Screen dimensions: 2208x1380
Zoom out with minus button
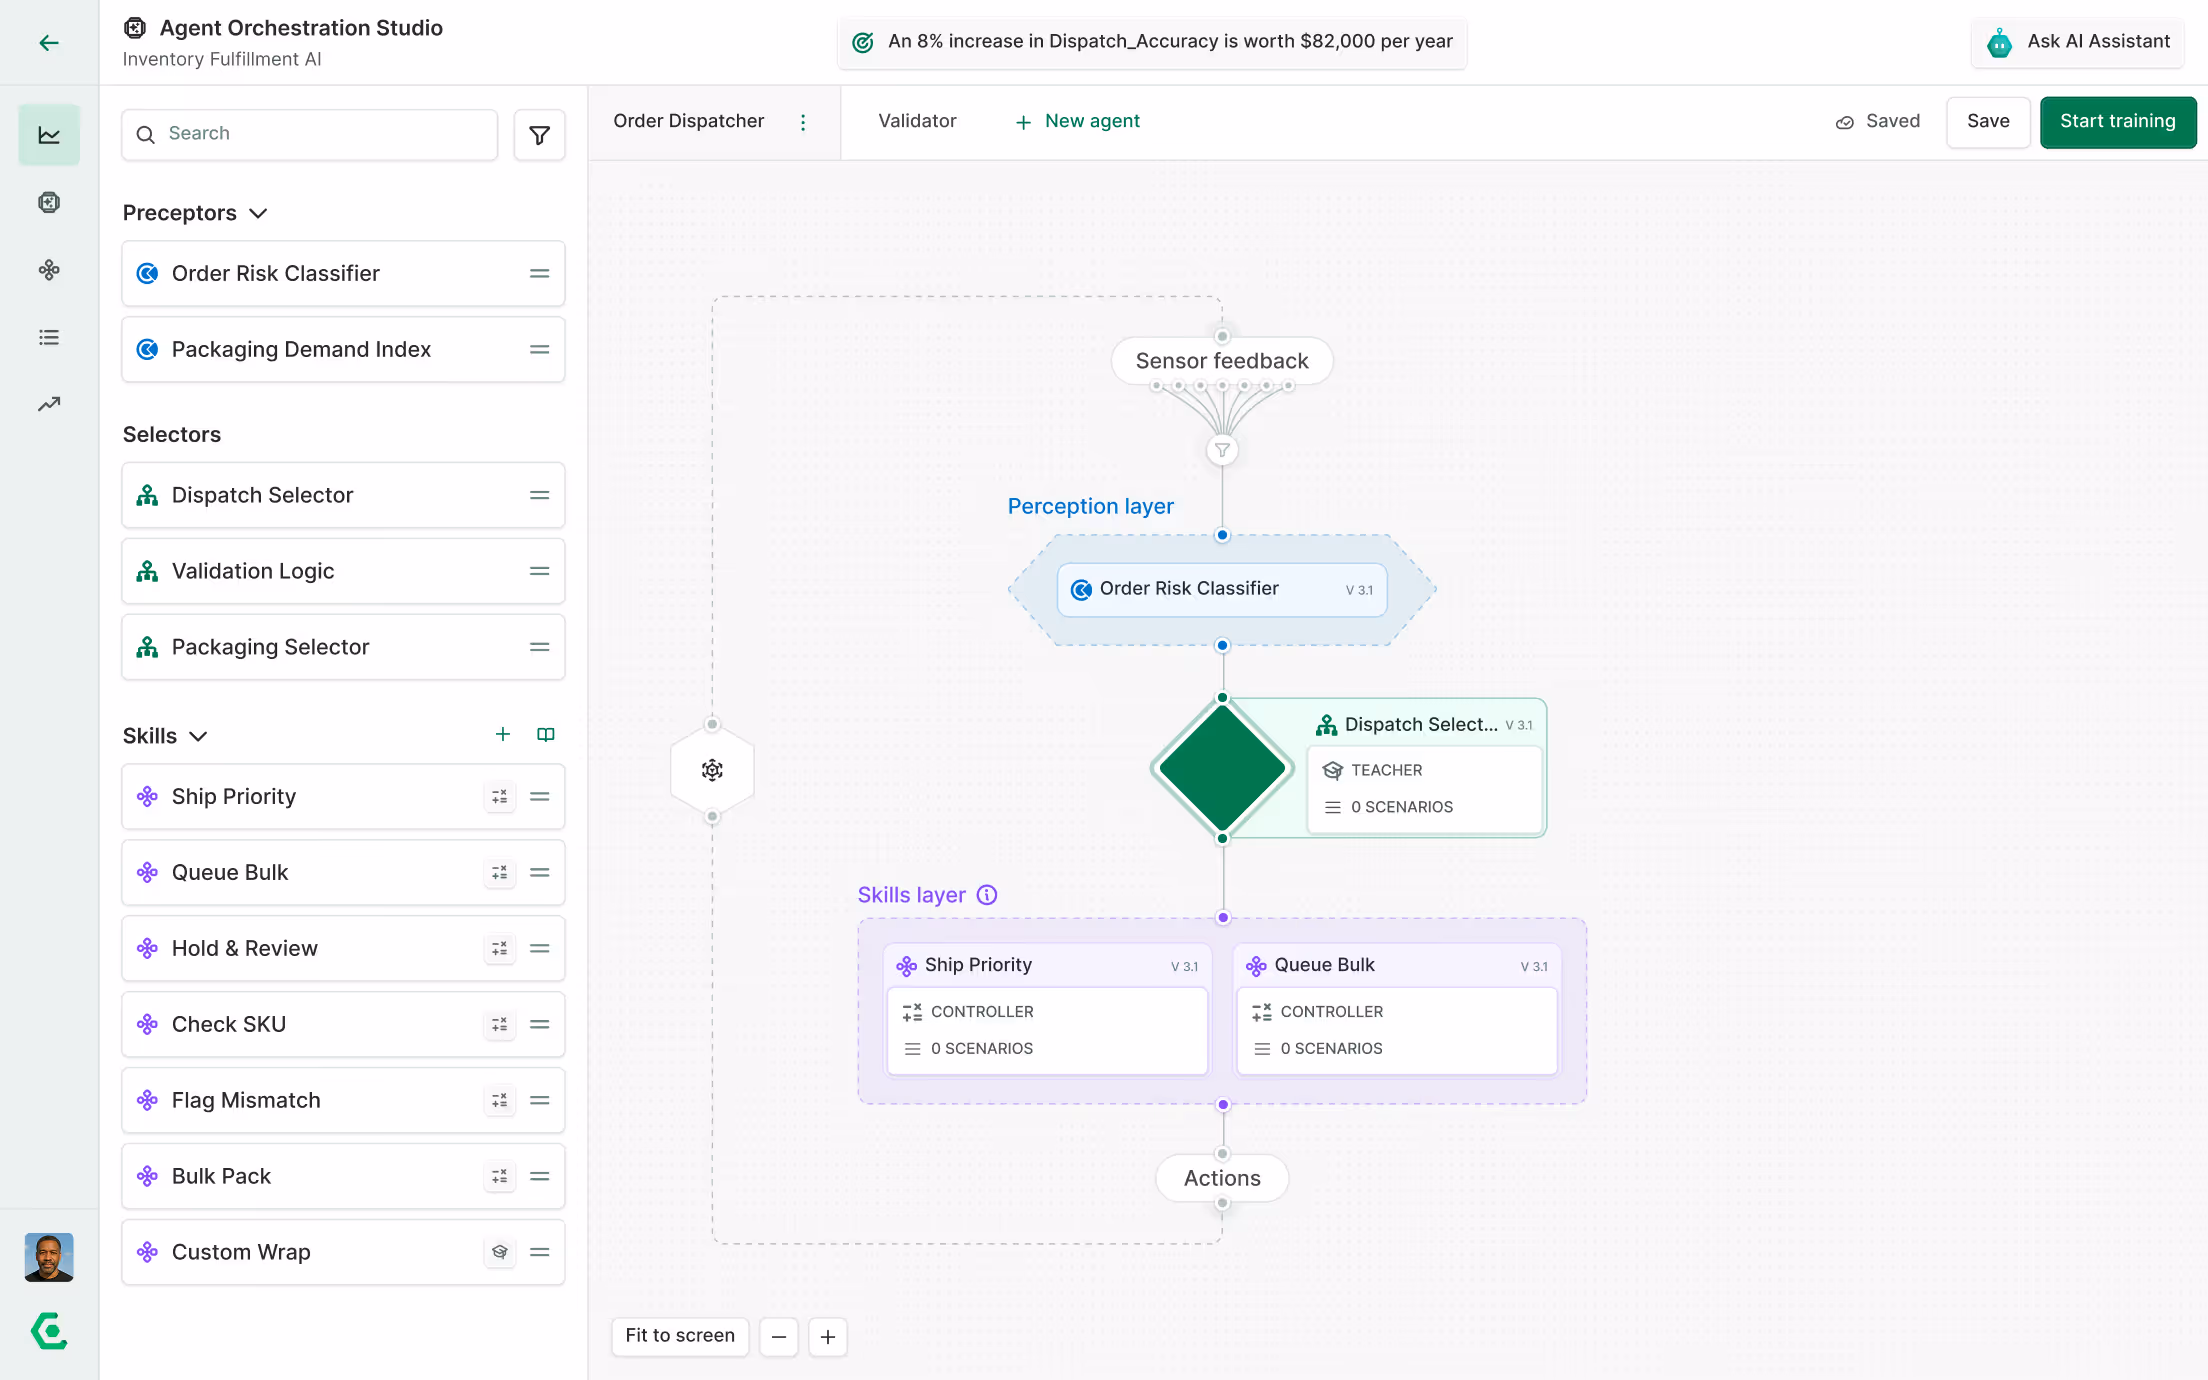[779, 1337]
